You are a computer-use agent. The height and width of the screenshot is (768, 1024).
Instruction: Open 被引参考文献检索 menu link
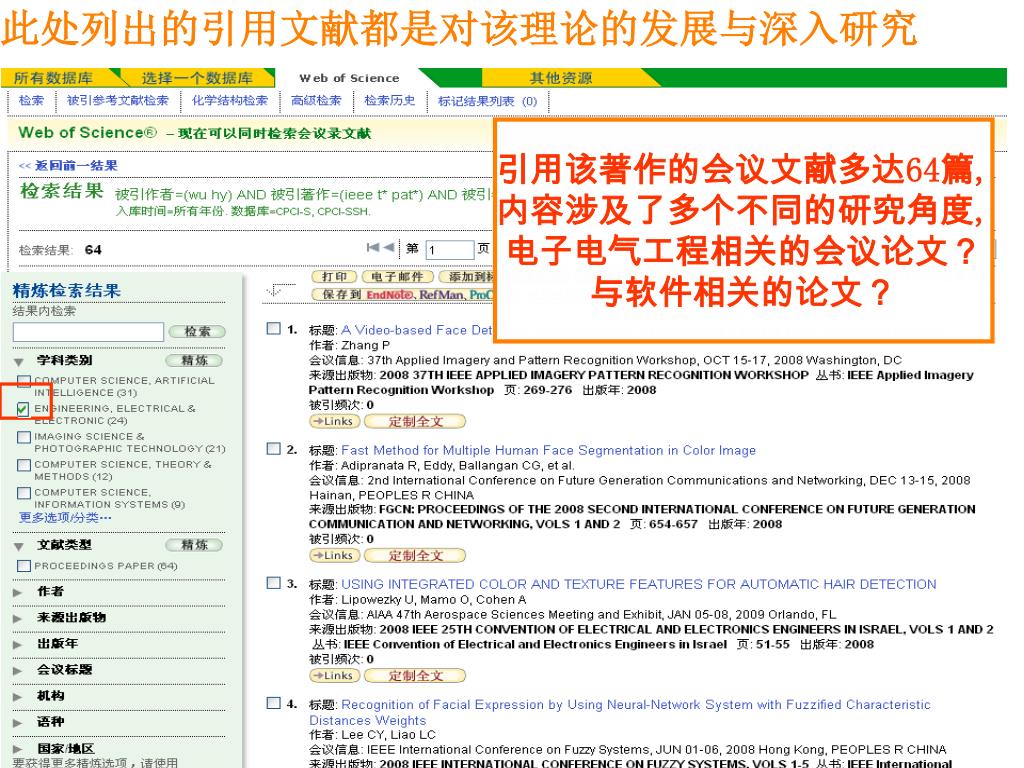118,101
